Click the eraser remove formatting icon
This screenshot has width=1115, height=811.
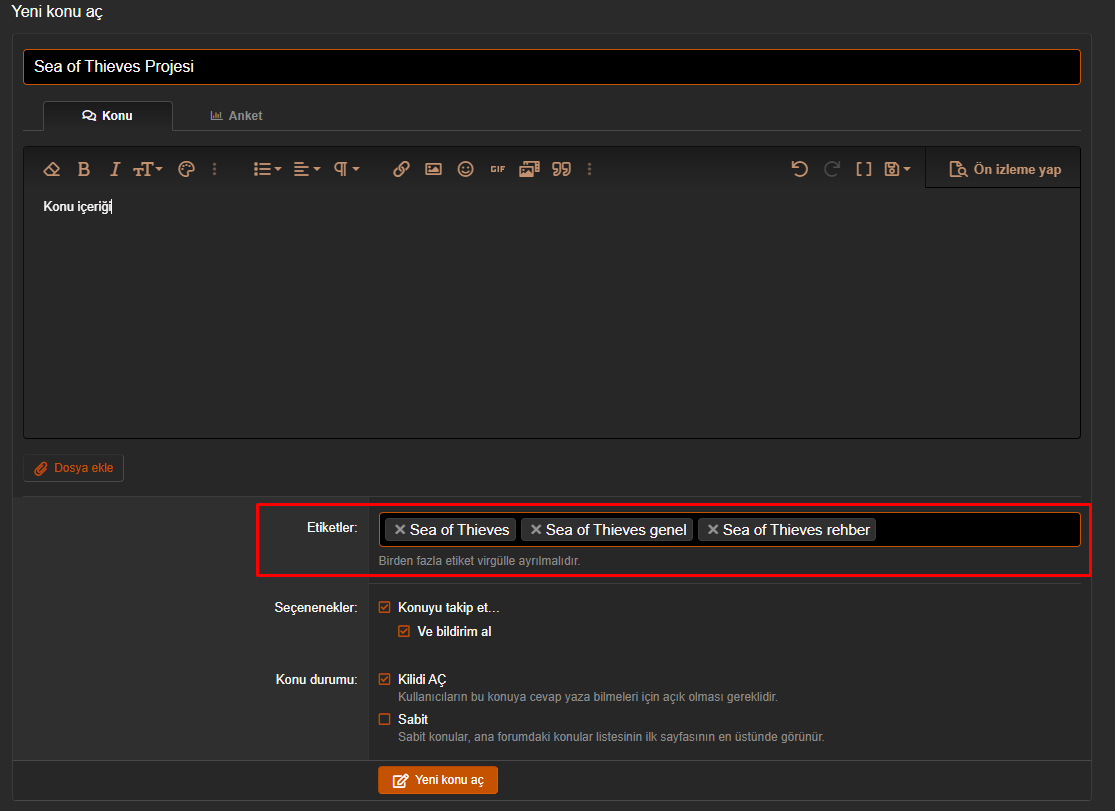coord(51,169)
